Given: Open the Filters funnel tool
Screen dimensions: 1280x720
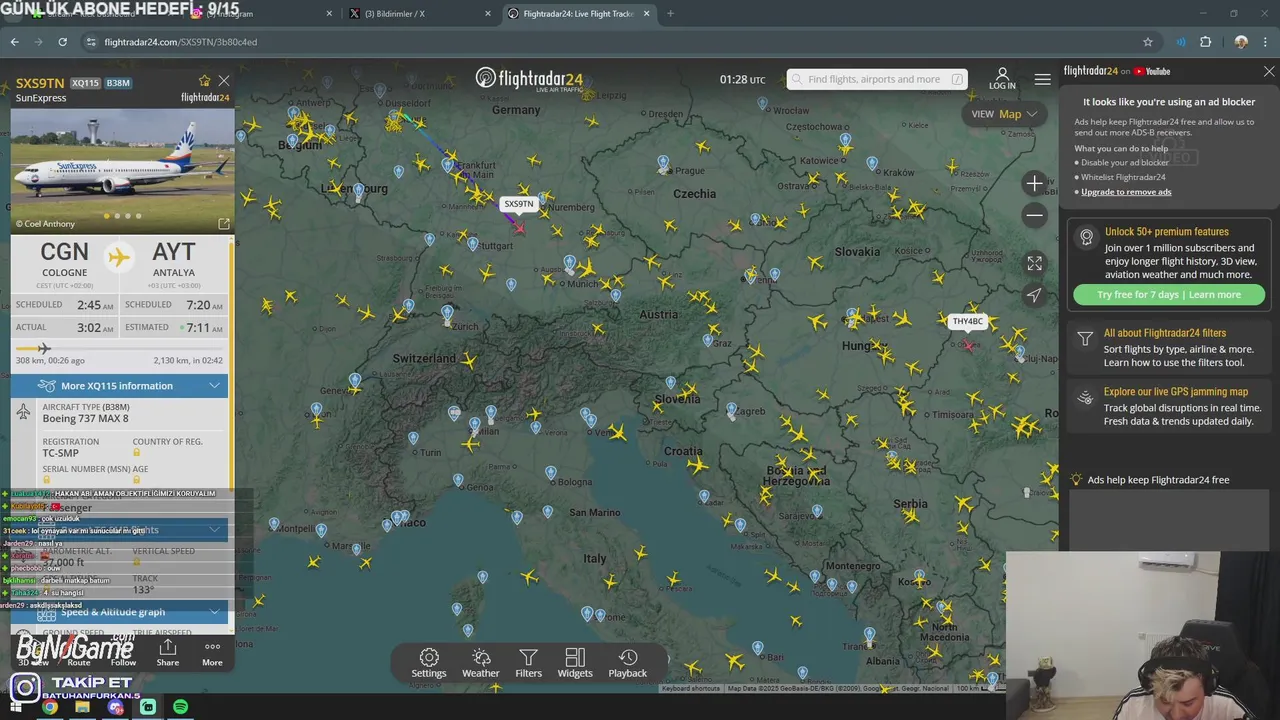Looking at the screenshot, I should (529, 663).
